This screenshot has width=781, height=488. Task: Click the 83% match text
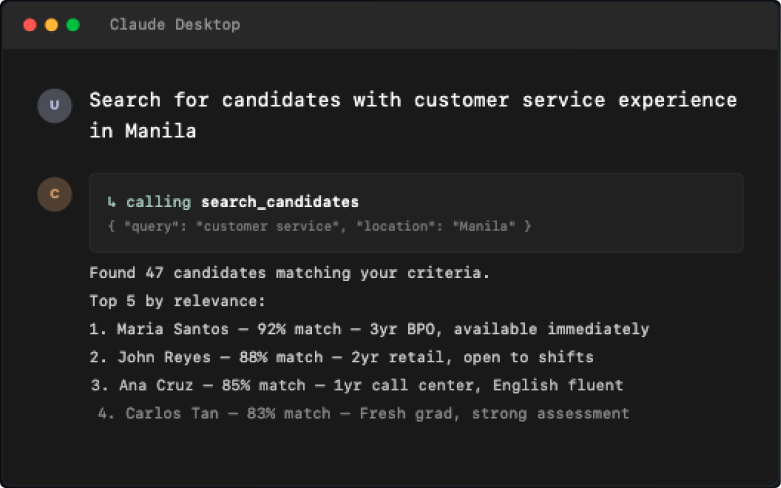(x=289, y=413)
